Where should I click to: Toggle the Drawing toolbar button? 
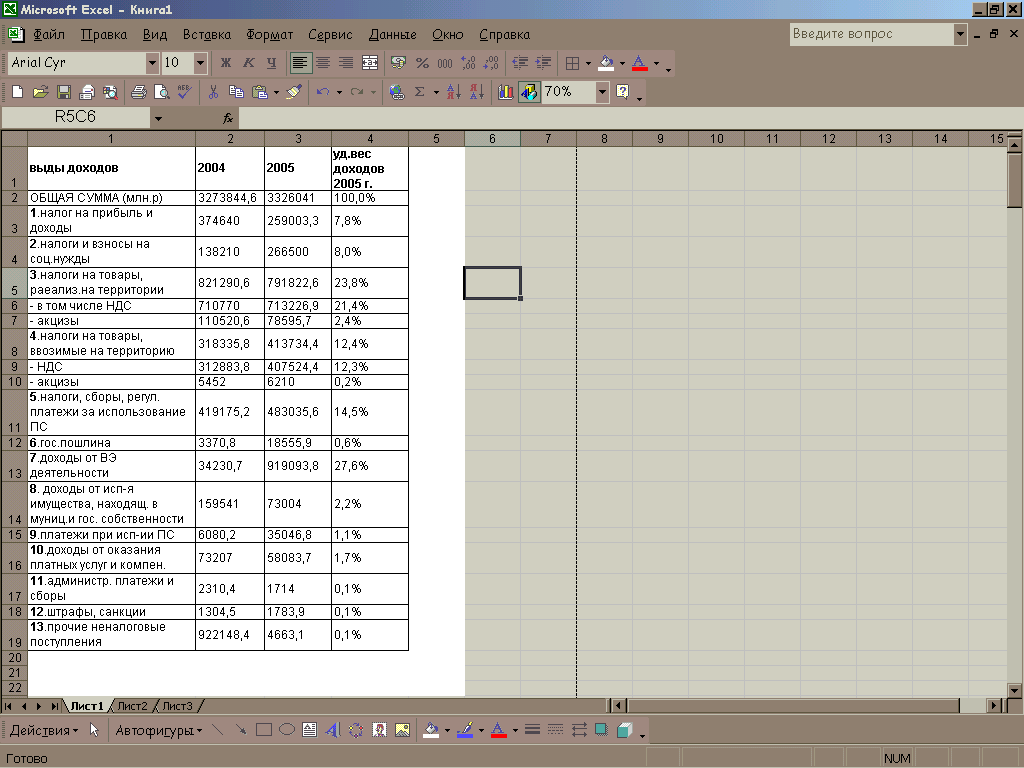[529, 92]
